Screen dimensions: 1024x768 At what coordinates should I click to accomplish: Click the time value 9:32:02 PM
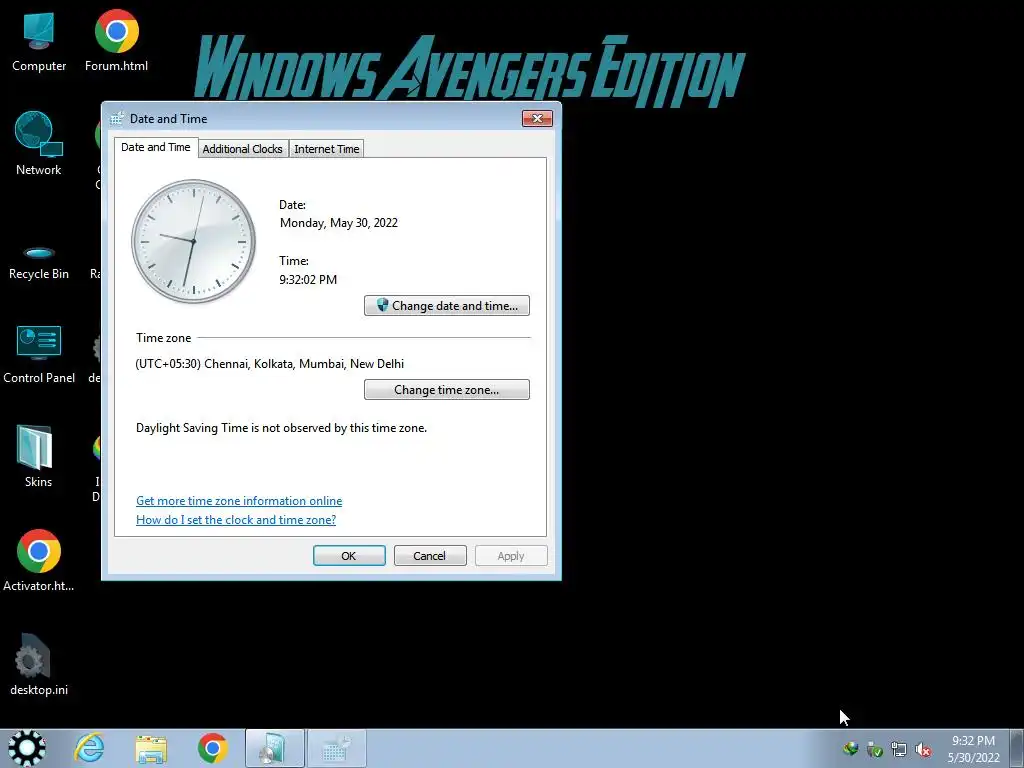tap(308, 280)
